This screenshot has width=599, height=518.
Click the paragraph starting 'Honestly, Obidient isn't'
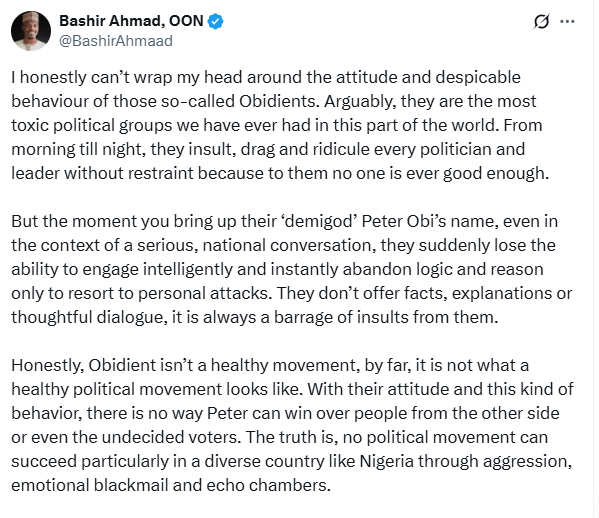point(292,425)
